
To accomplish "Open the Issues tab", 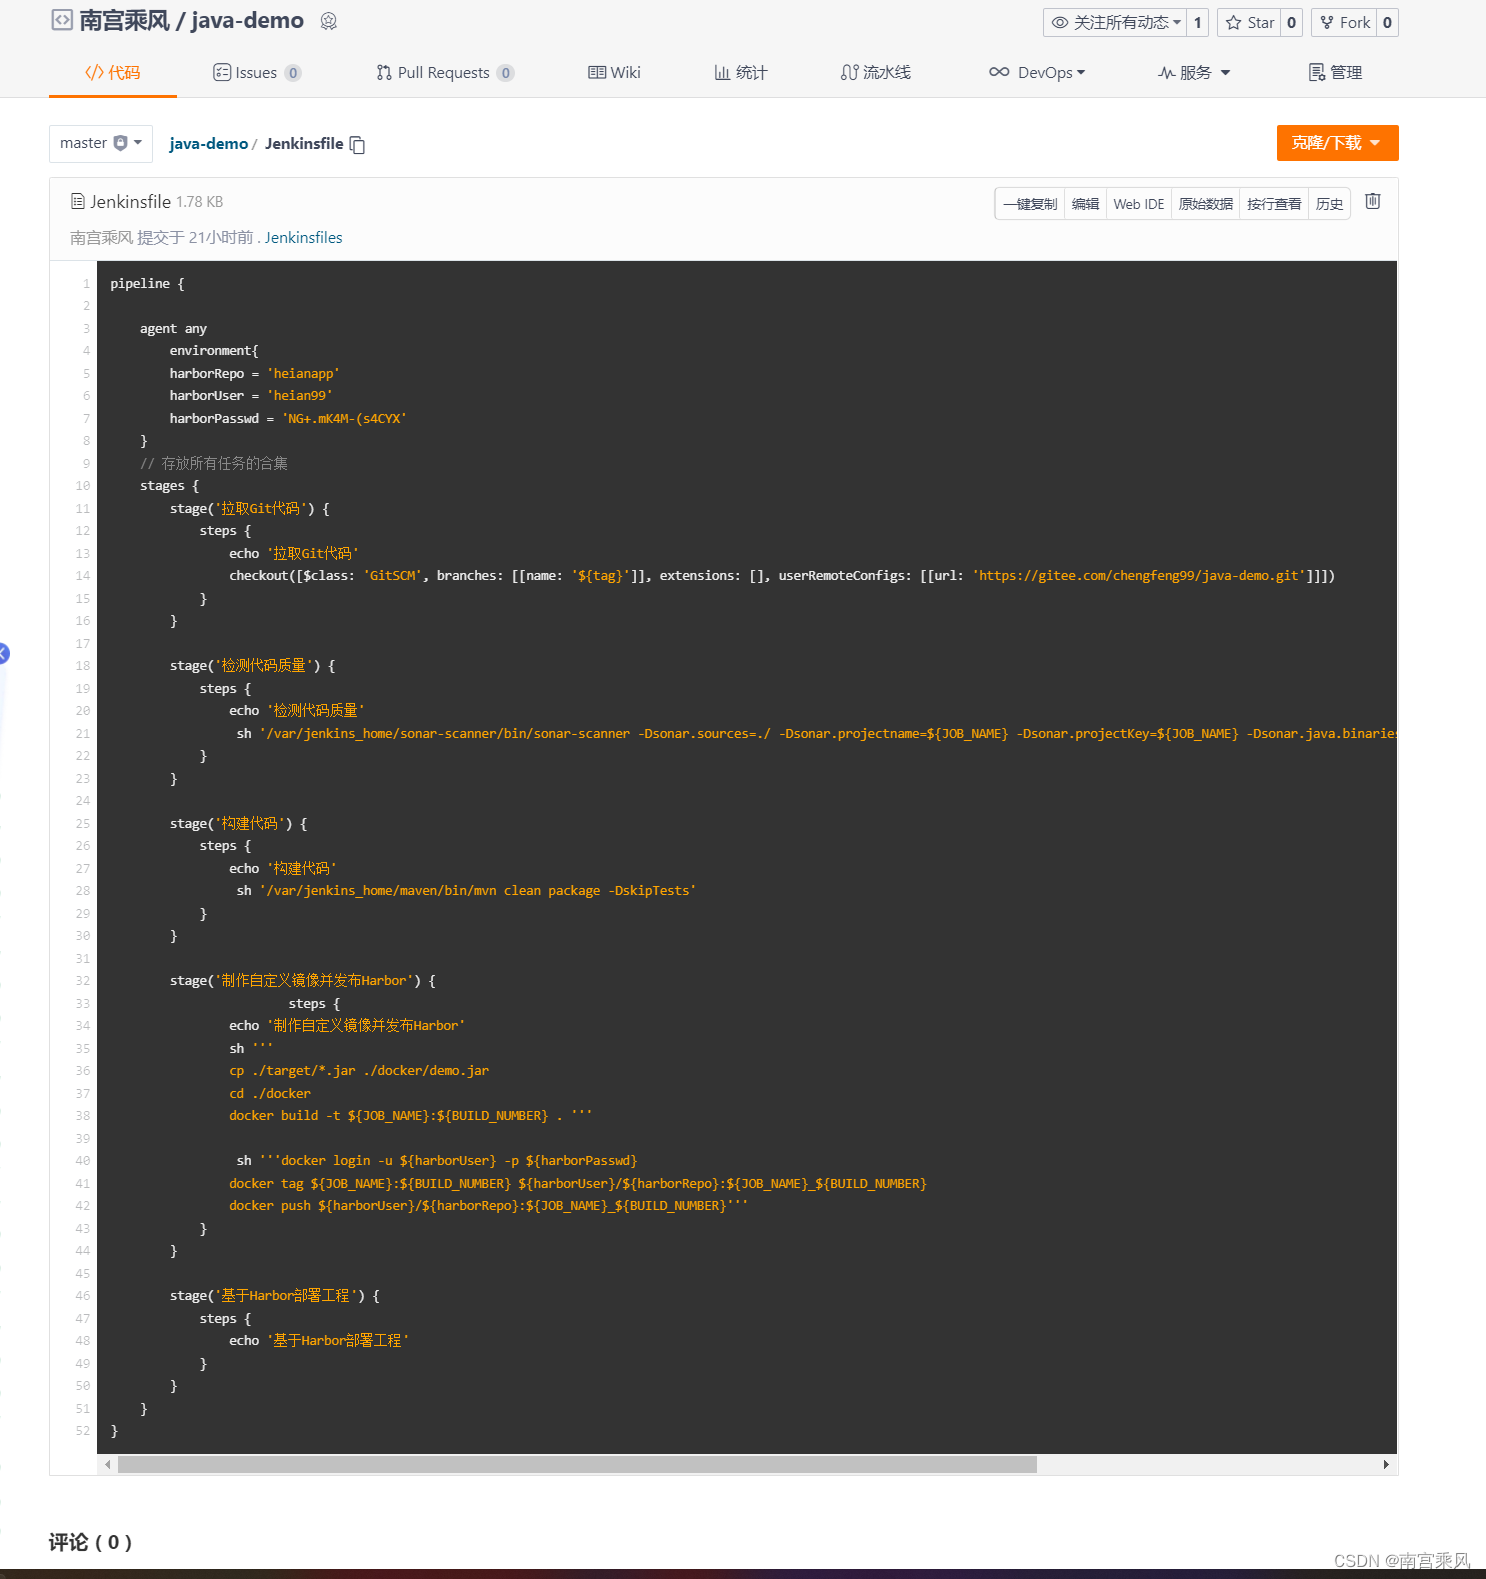I will [x=257, y=72].
